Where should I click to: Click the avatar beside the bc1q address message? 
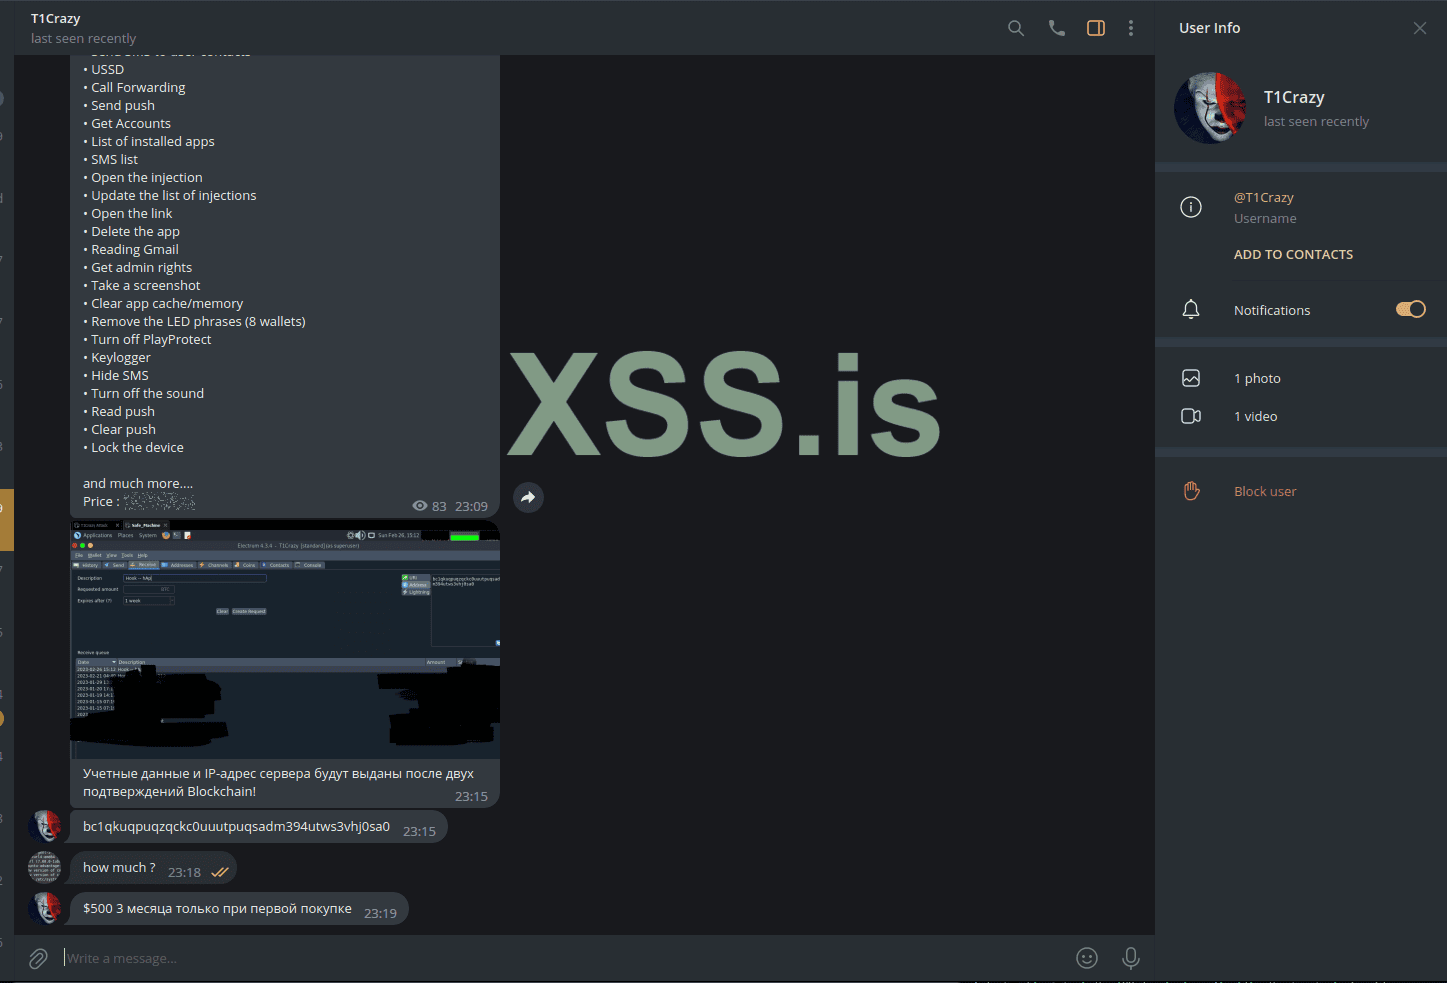tap(45, 826)
